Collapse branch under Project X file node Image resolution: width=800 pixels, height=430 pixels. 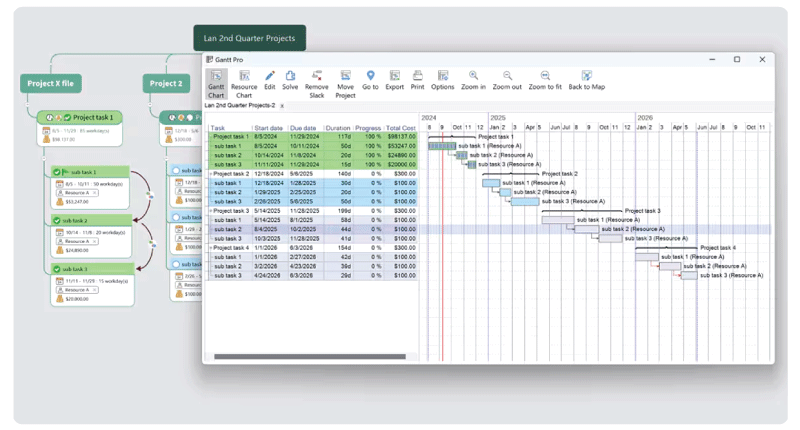coord(28,104)
